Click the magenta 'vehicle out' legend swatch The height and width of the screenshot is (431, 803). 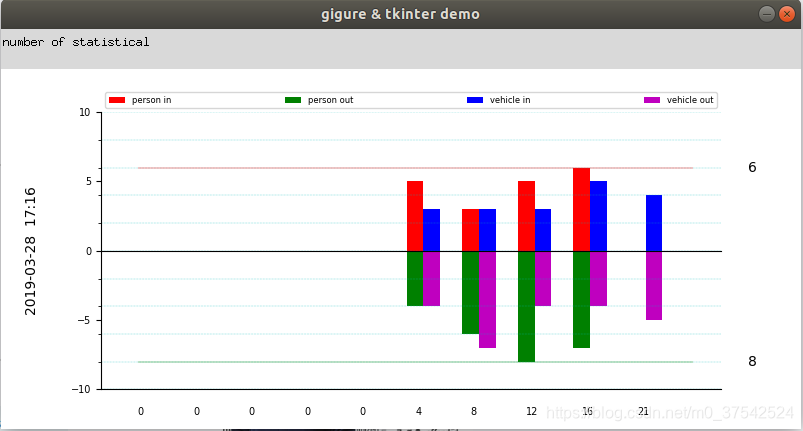(x=652, y=100)
